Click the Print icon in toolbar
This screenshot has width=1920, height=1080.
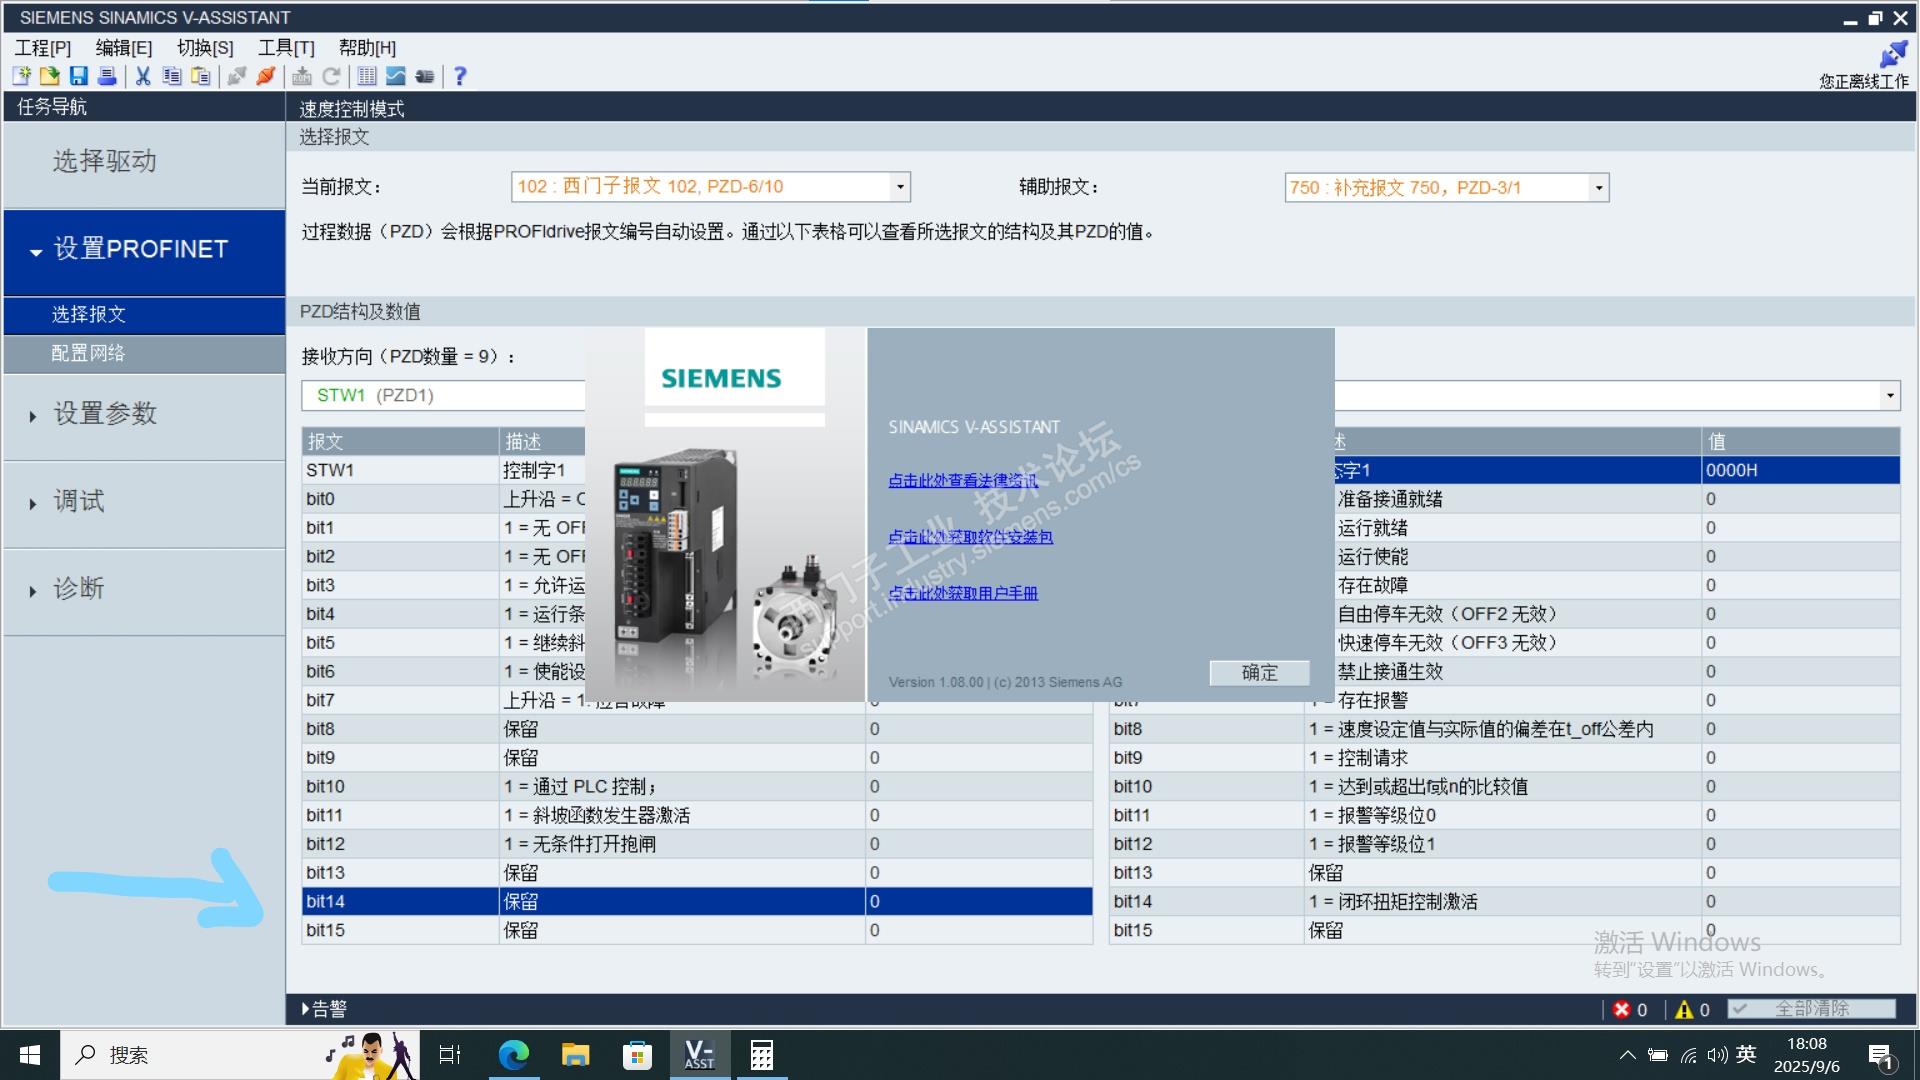pos(107,76)
